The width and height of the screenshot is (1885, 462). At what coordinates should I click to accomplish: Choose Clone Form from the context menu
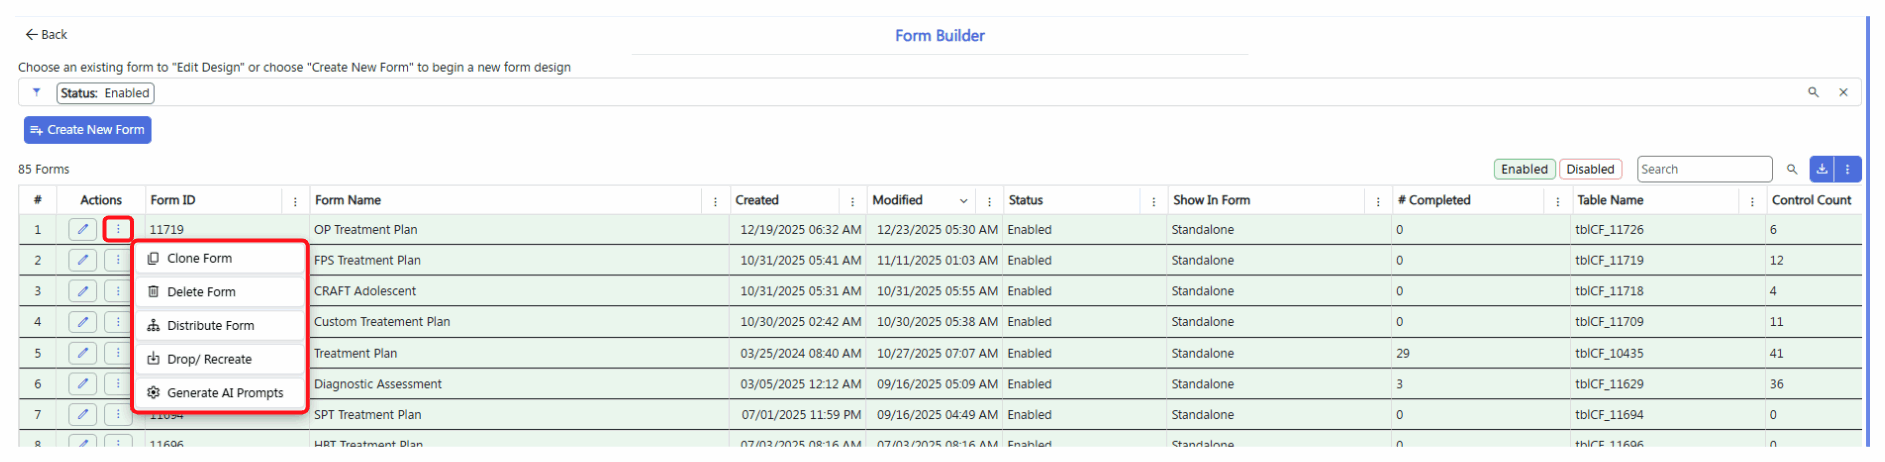(220, 258)
